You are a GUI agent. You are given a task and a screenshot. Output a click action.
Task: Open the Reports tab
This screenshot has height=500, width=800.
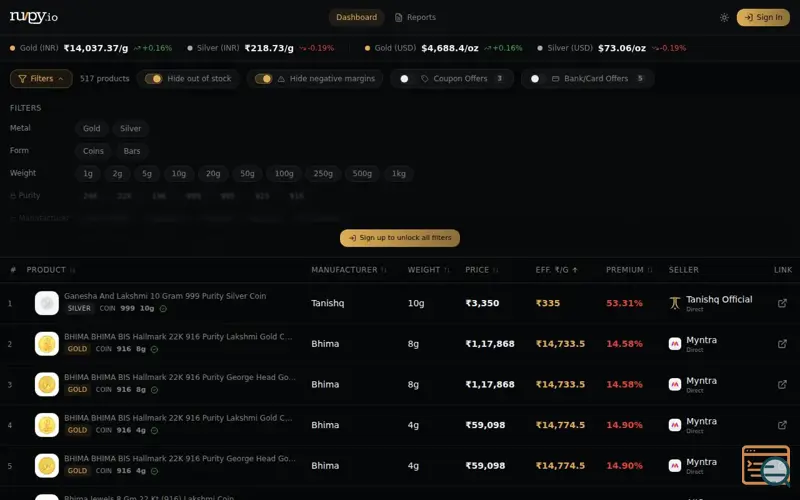coord(415,17)
